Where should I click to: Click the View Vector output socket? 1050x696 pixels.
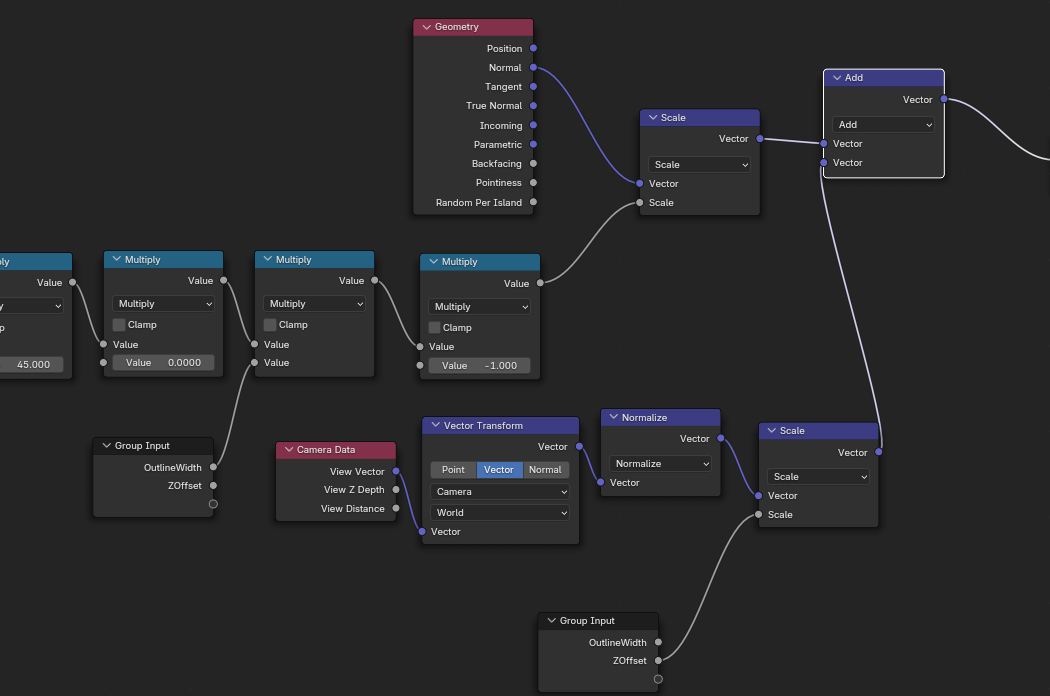point(396,471)
